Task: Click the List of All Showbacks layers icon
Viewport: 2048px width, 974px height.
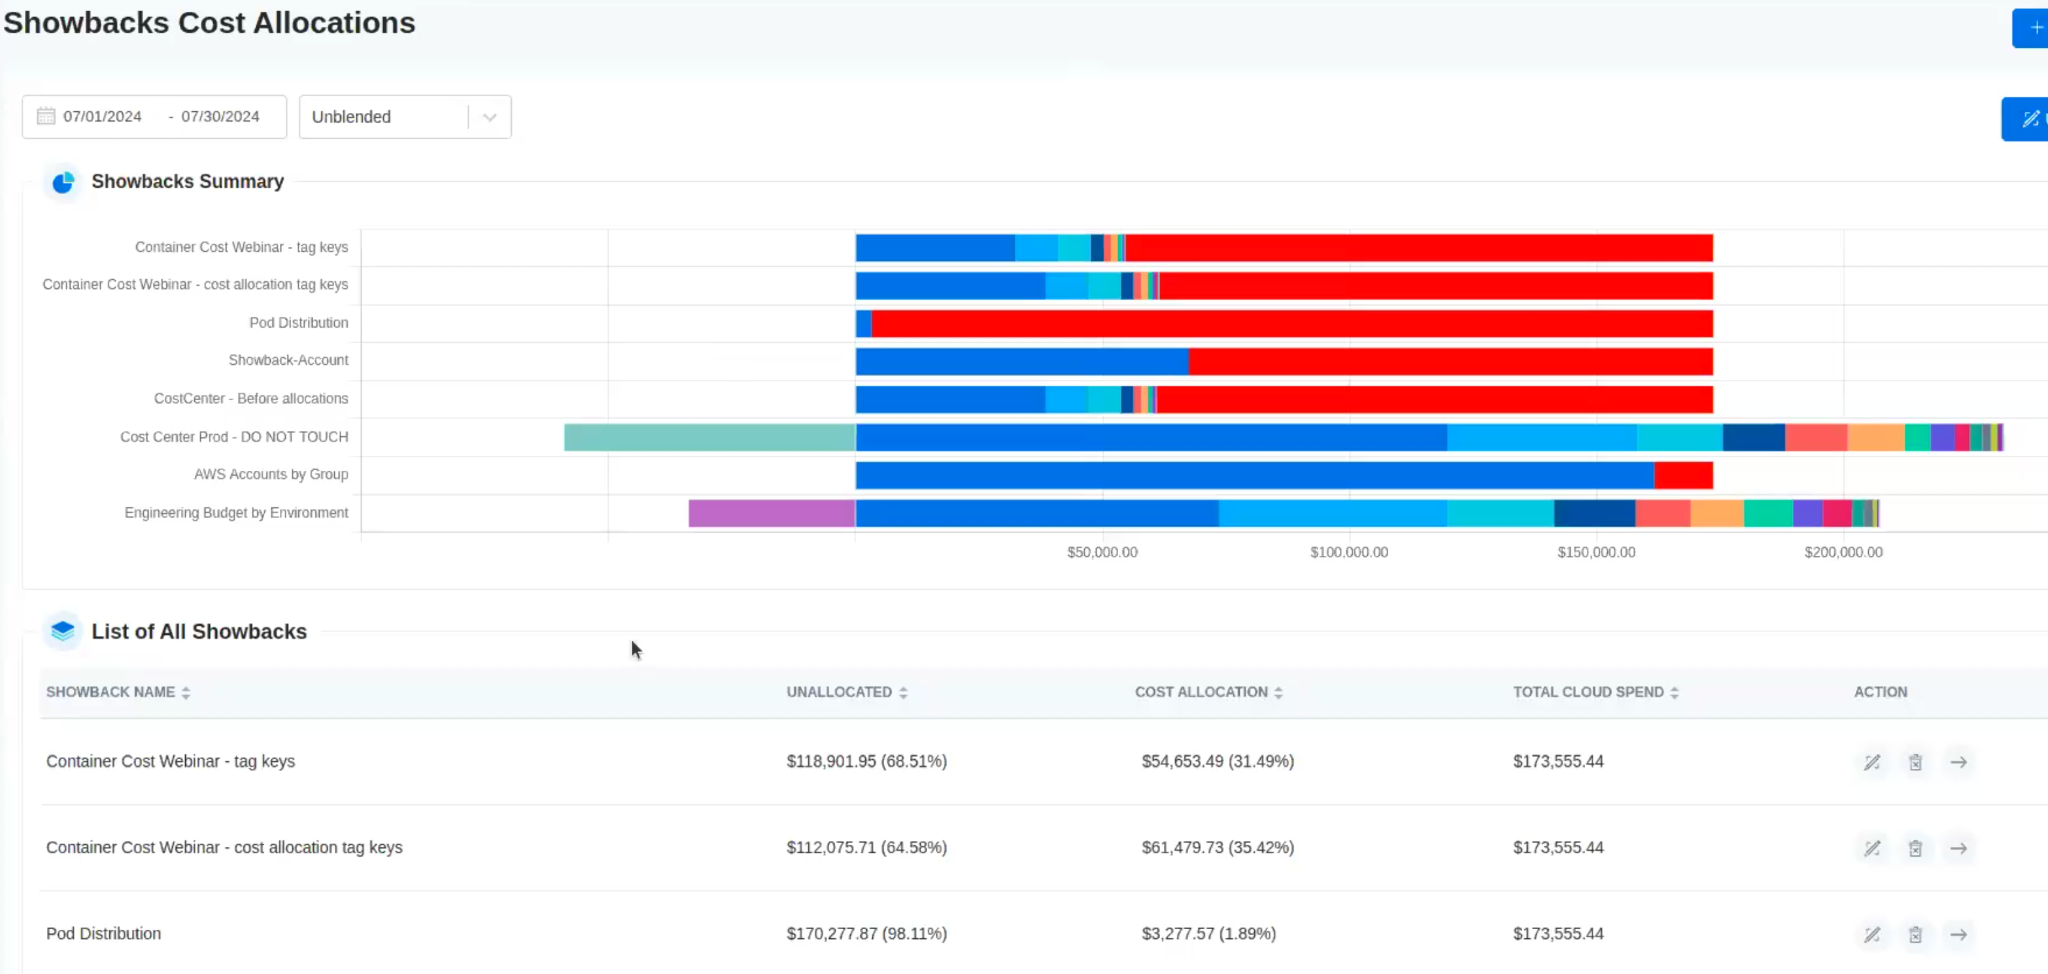Action: tap(63, 631)
